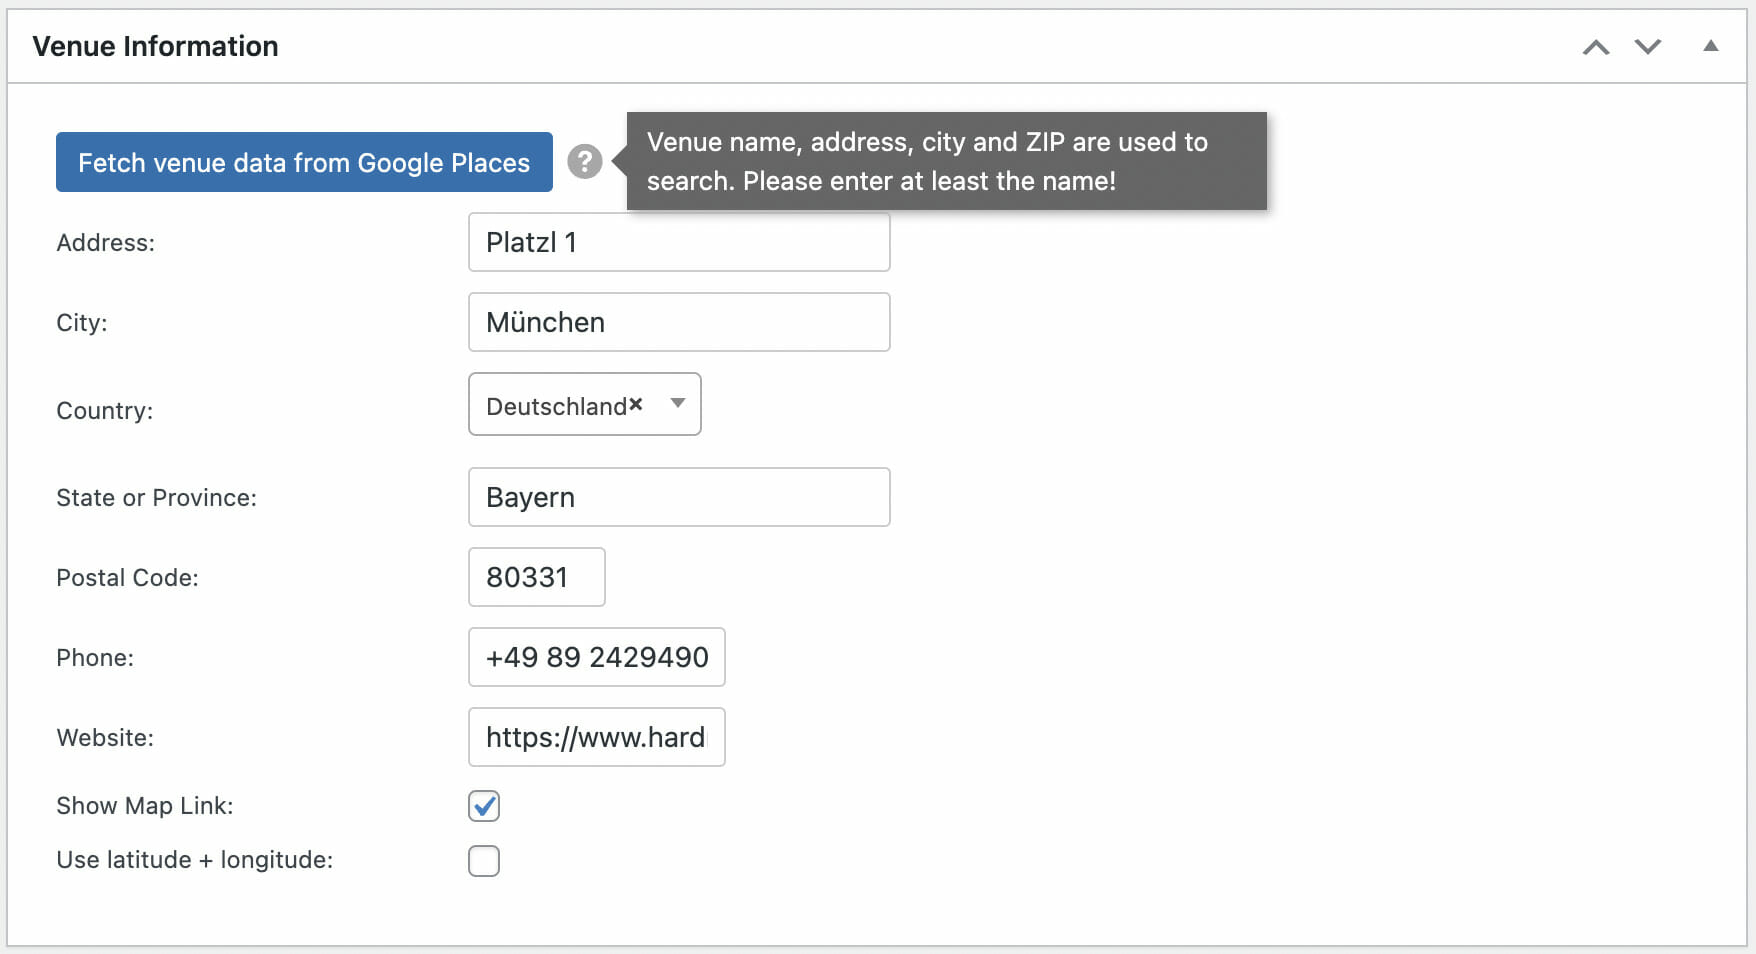The image size is (1756, 954).
Task: Click the help question mark icon
Action: [x=585, y=161]
